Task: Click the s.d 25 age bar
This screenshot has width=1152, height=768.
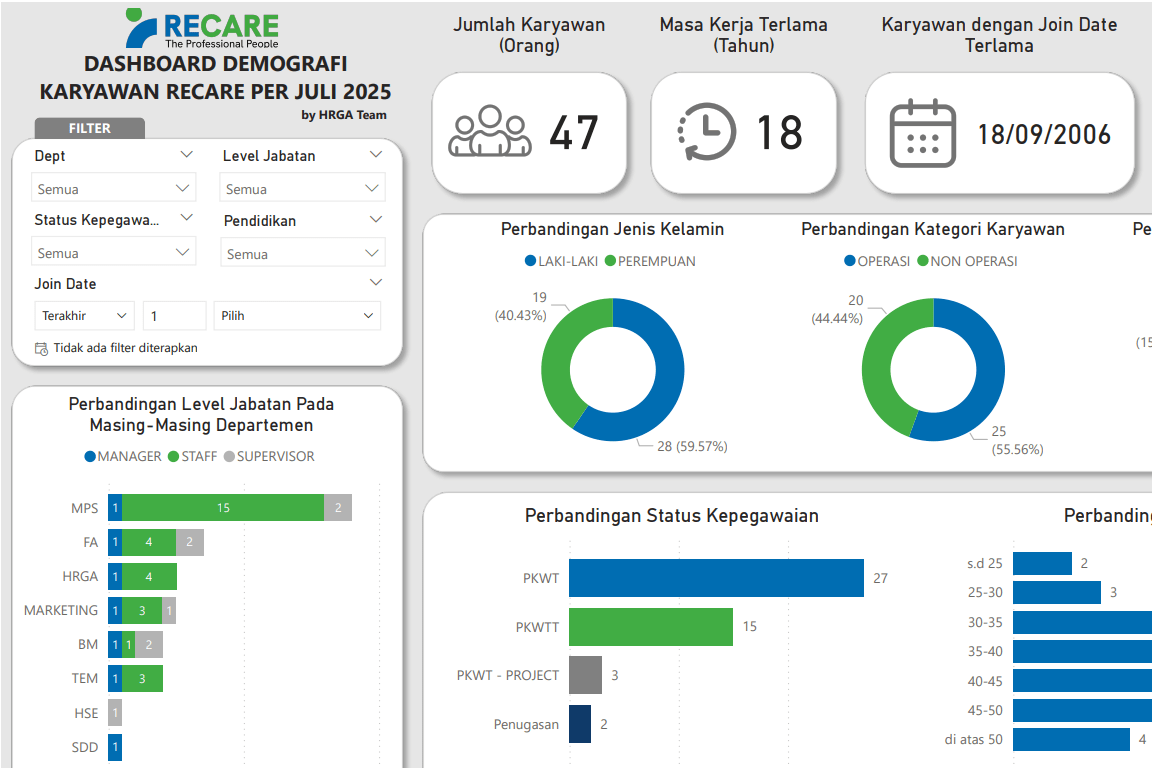Action: 1042,564
